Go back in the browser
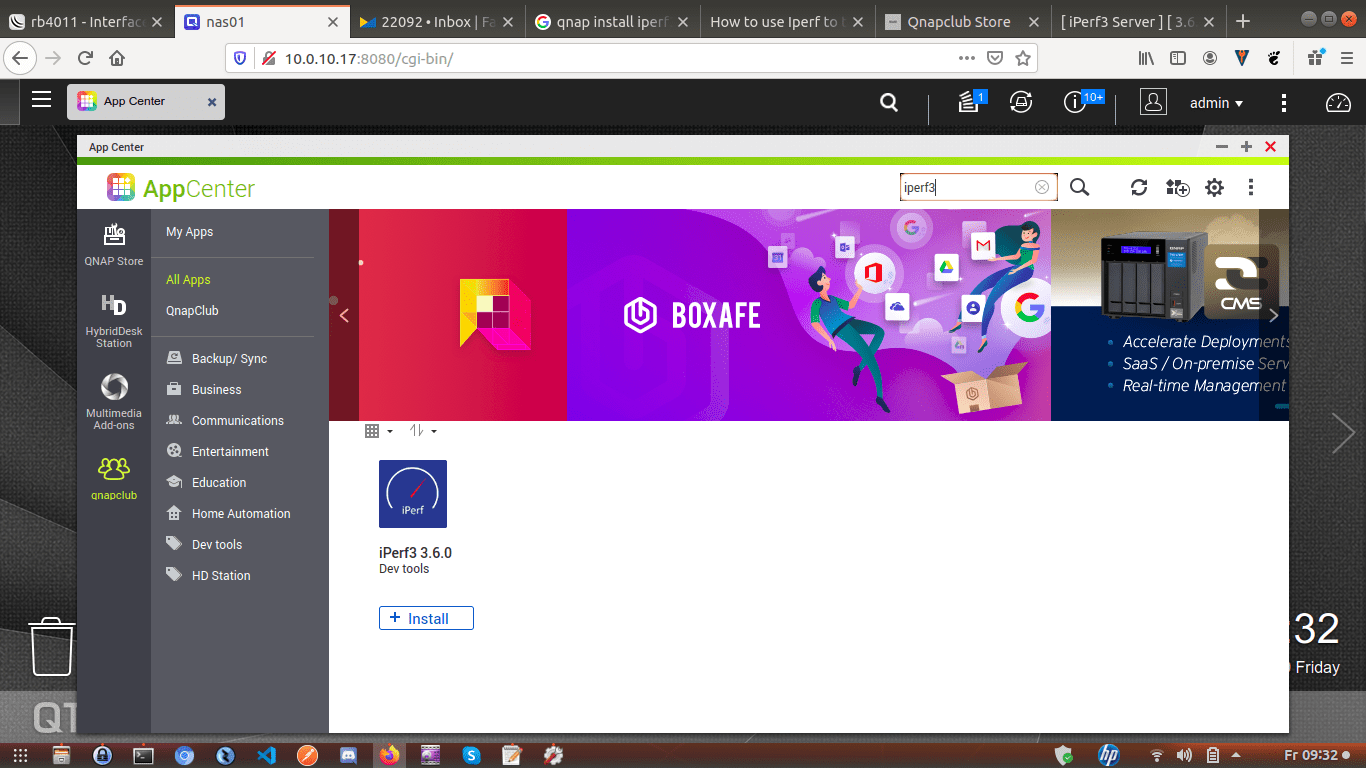The height and width of the screenshot is (768, 1366). 20,58
